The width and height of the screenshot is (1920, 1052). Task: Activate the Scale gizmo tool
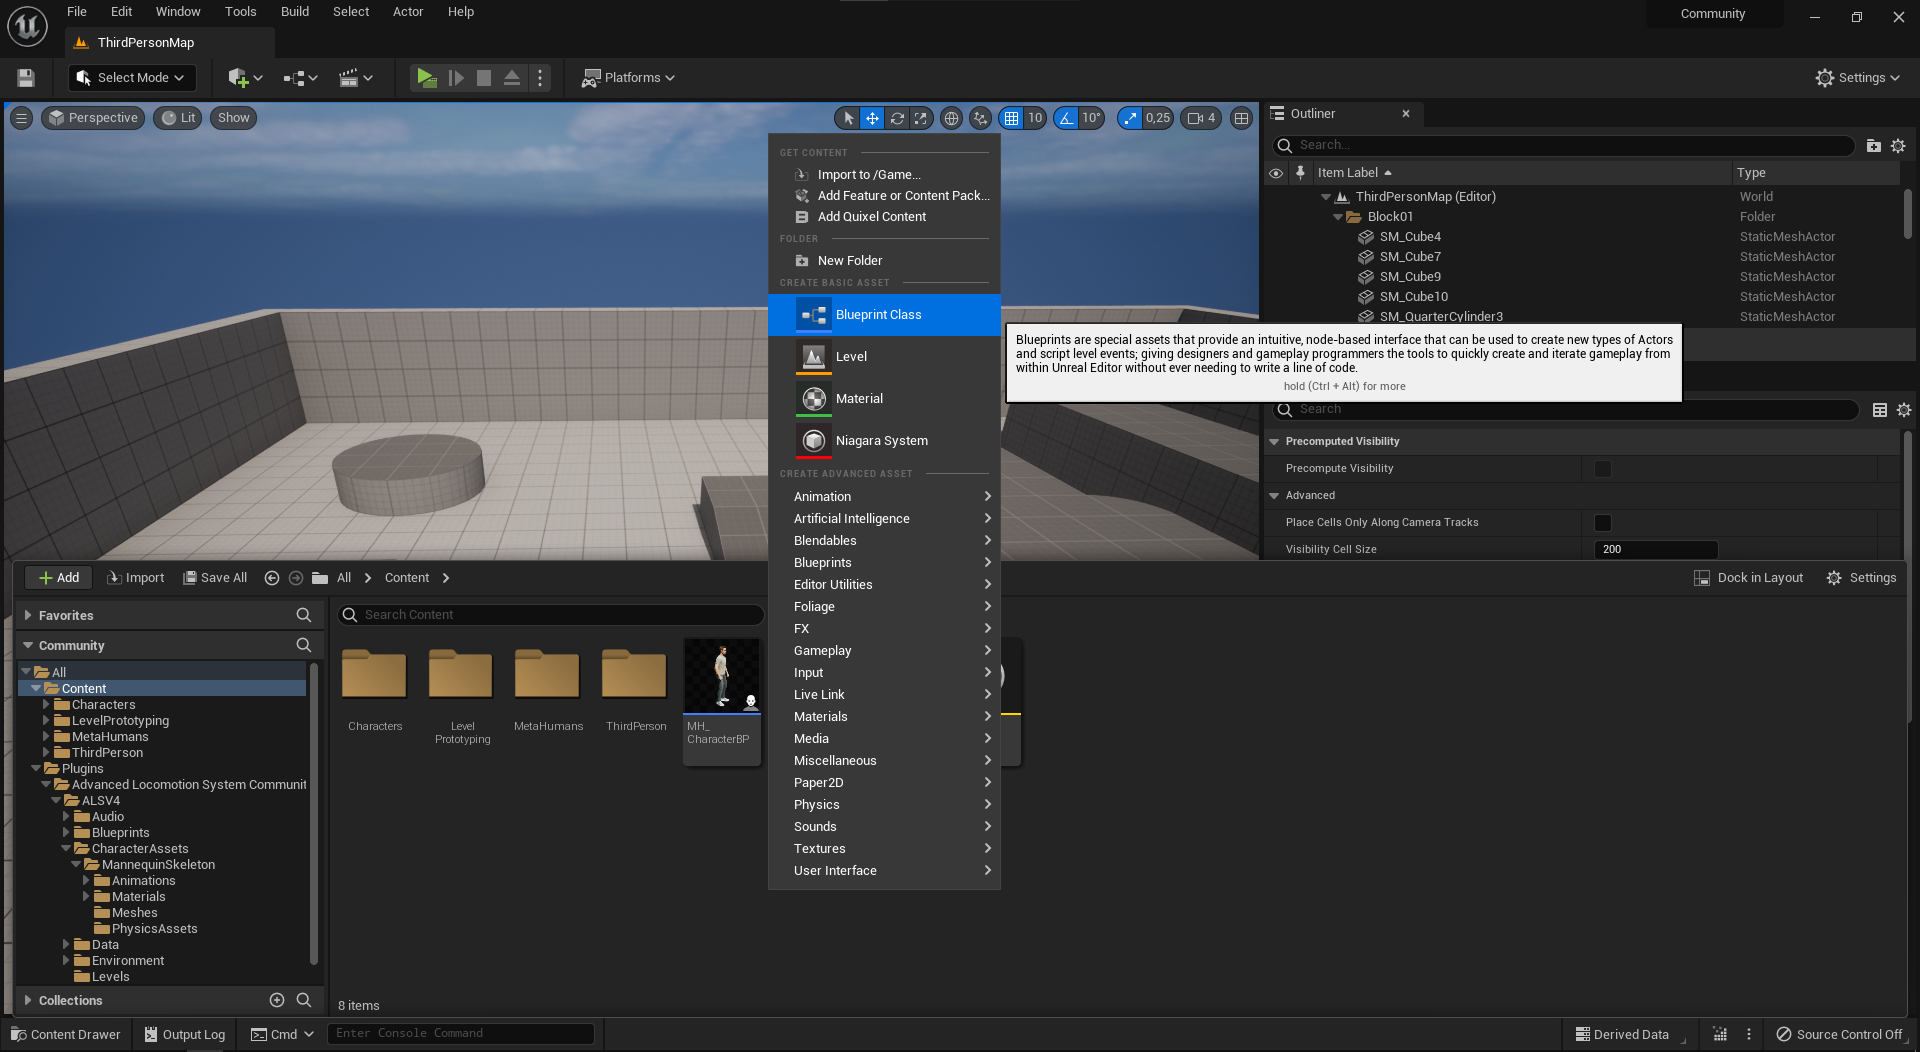[921, 118]
